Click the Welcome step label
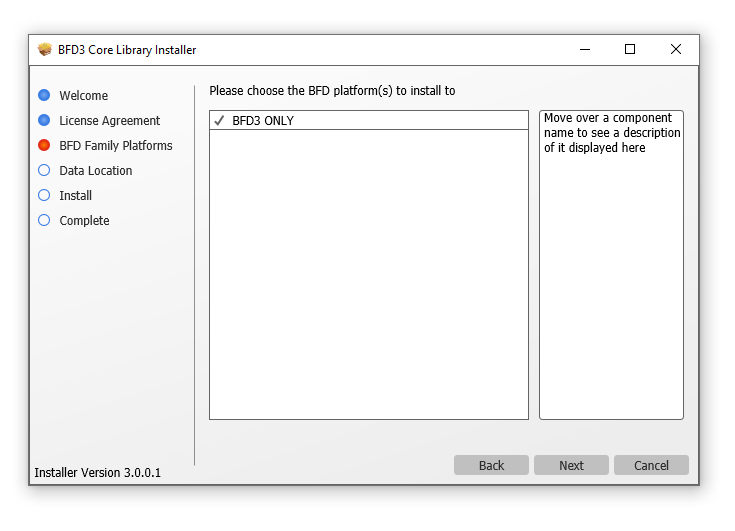 83,96
